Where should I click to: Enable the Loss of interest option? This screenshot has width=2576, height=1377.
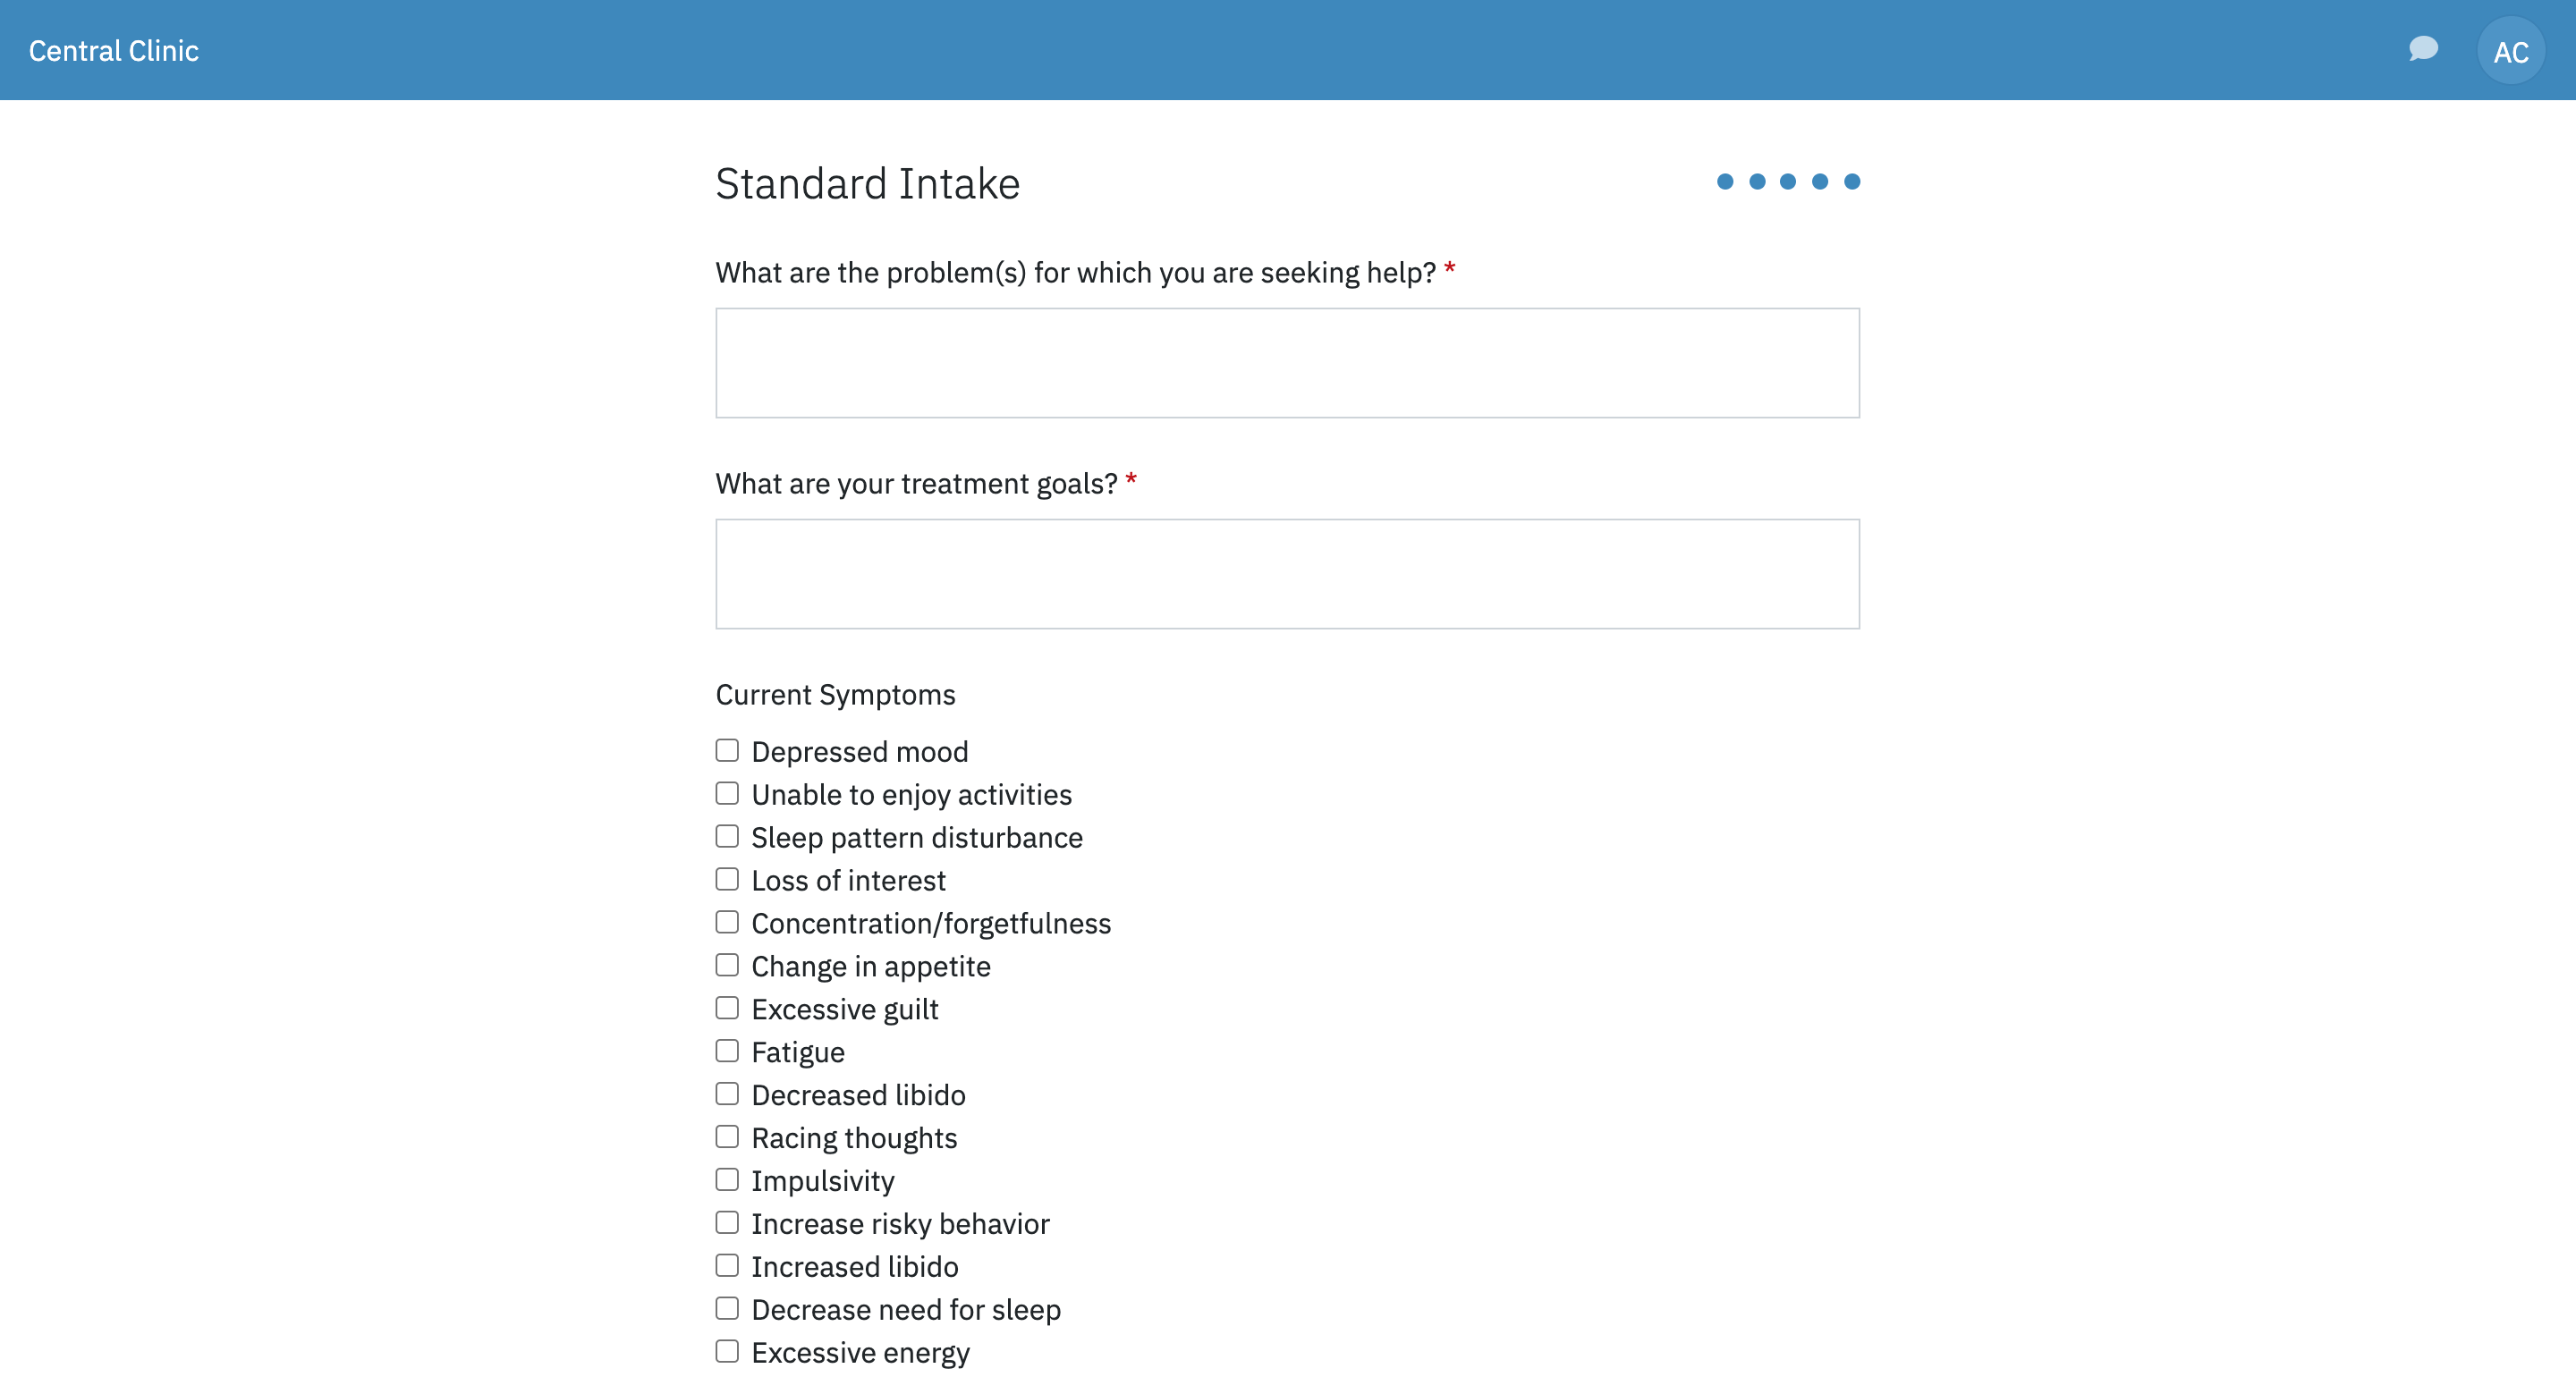point(727,879)
